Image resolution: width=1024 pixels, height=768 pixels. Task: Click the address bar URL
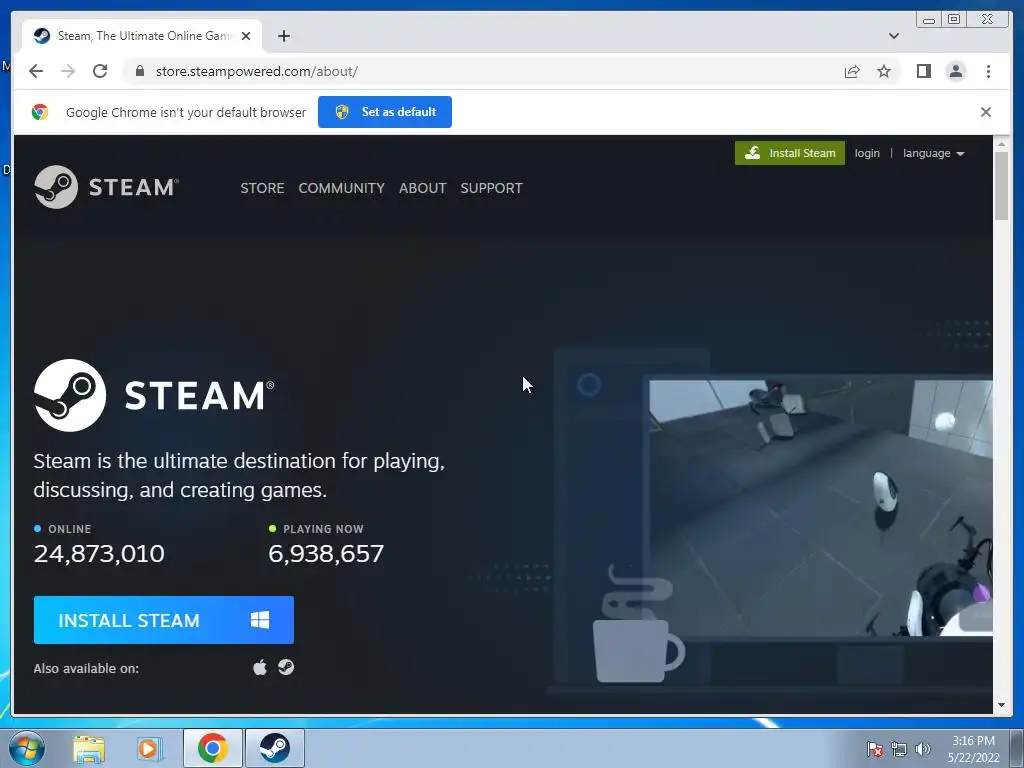[256, 71]
